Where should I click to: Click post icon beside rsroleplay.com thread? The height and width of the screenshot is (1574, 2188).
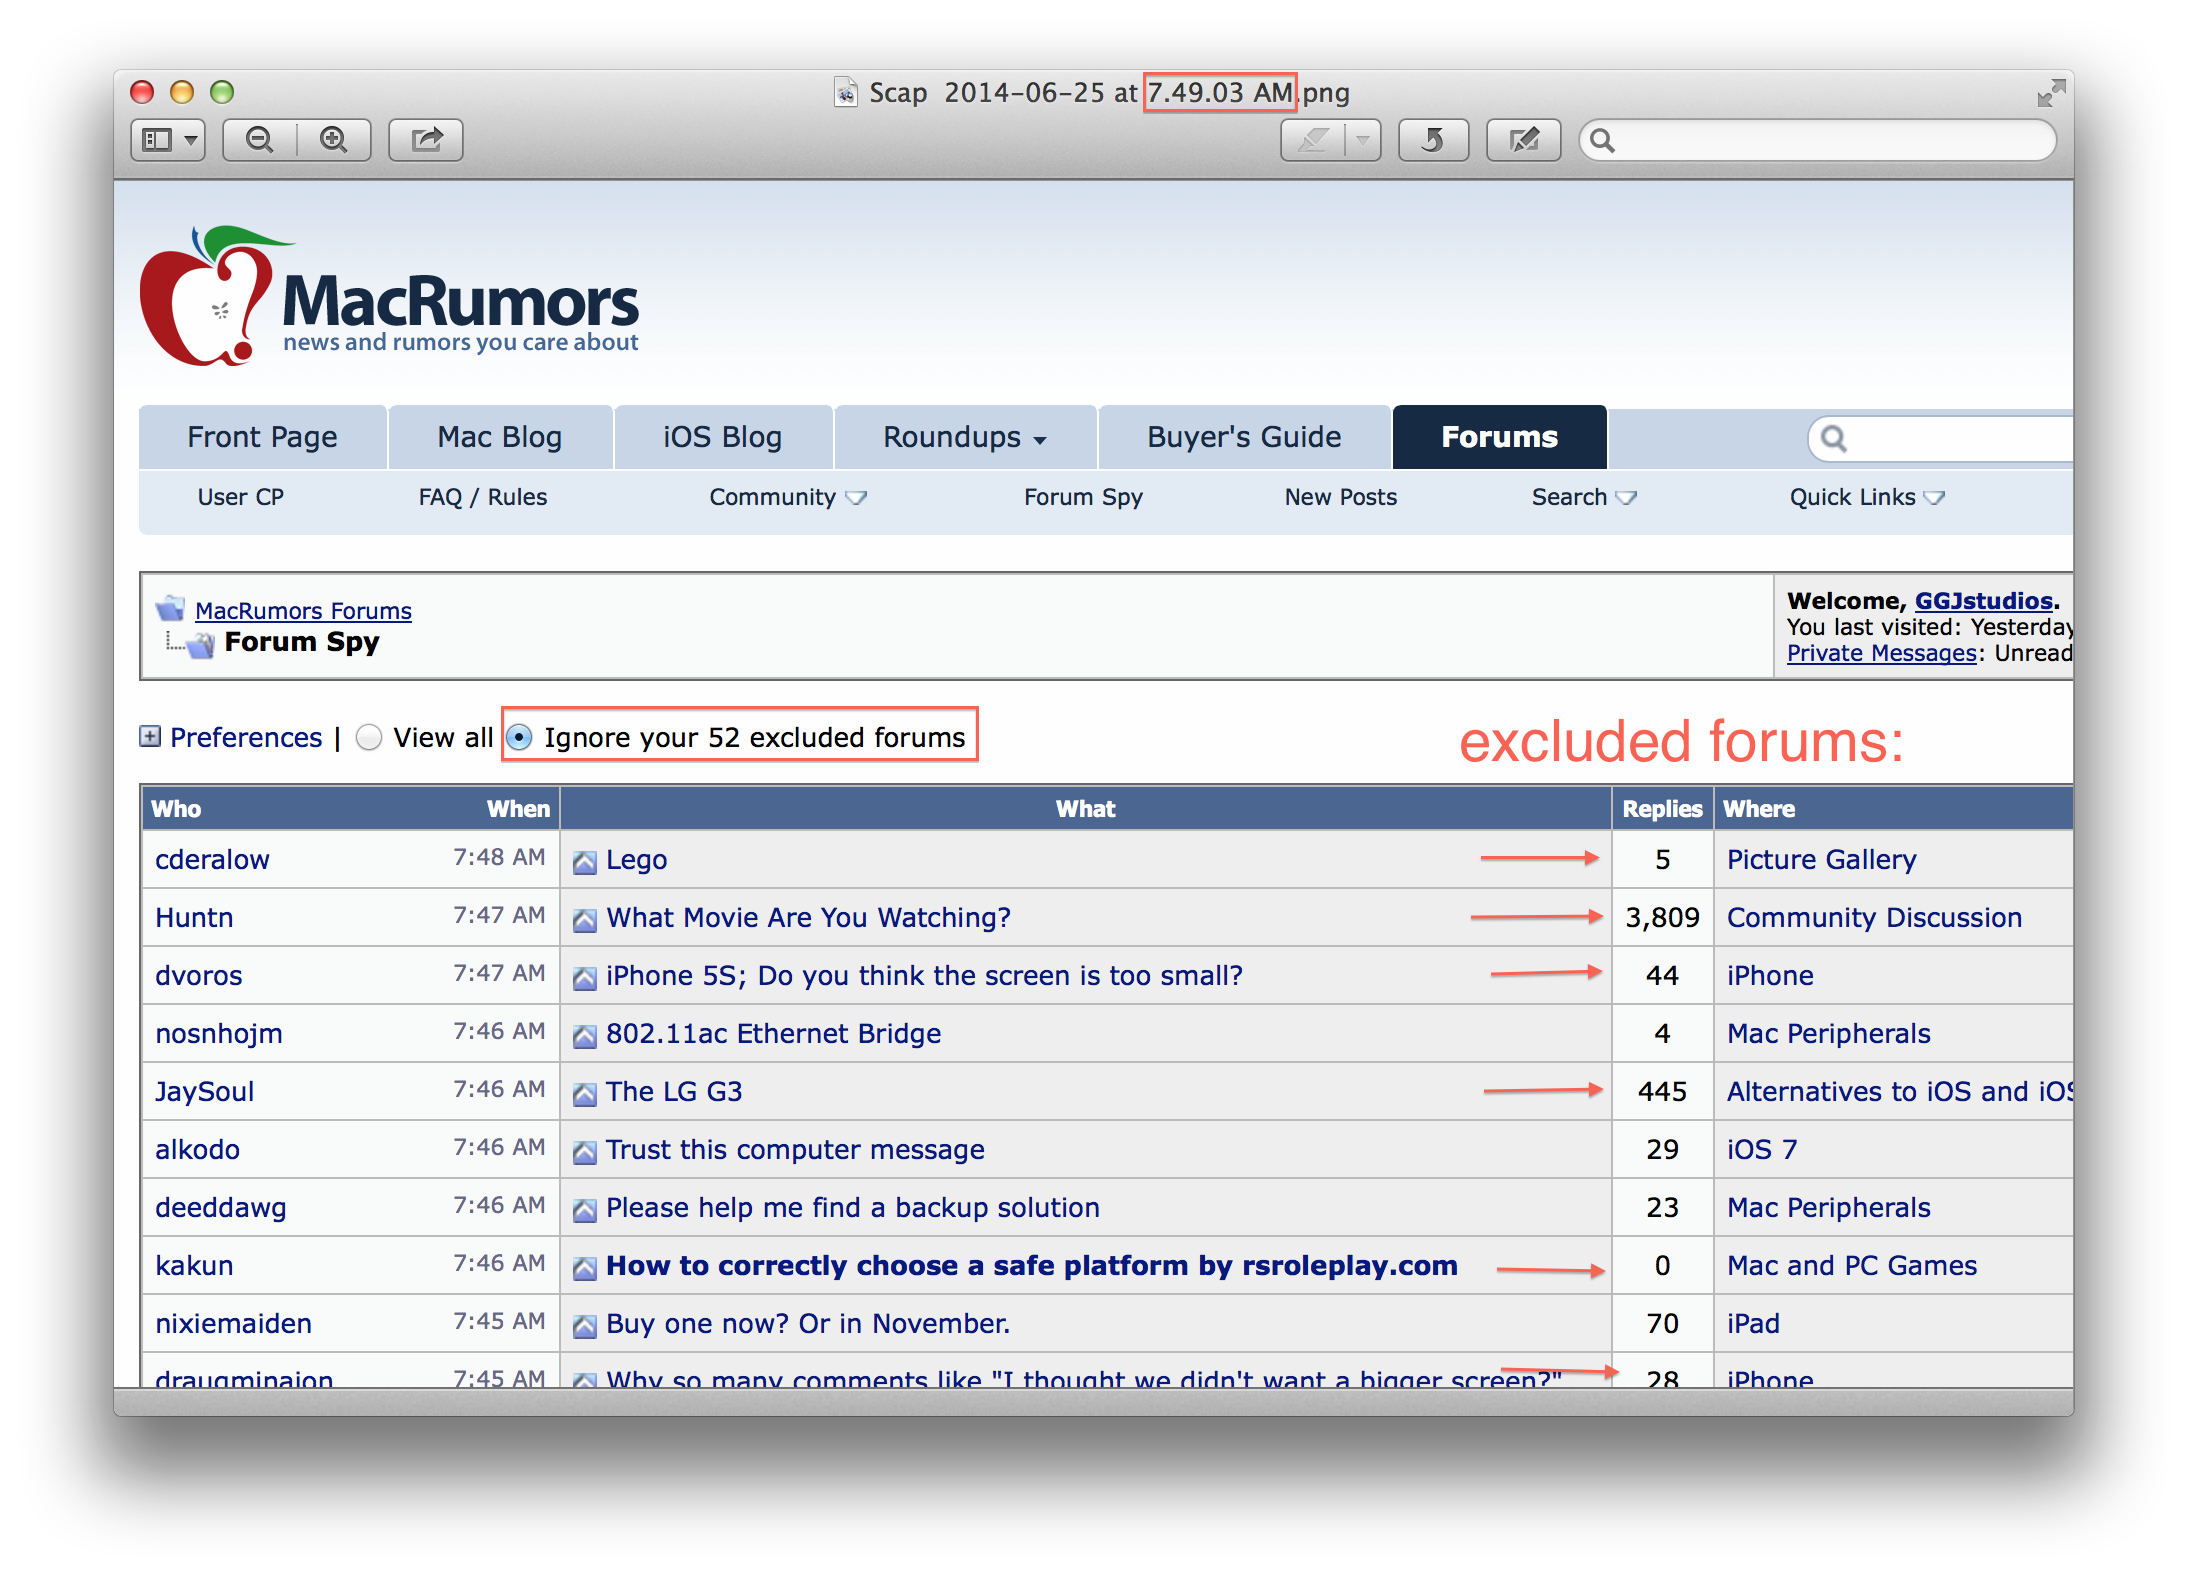585,1268
